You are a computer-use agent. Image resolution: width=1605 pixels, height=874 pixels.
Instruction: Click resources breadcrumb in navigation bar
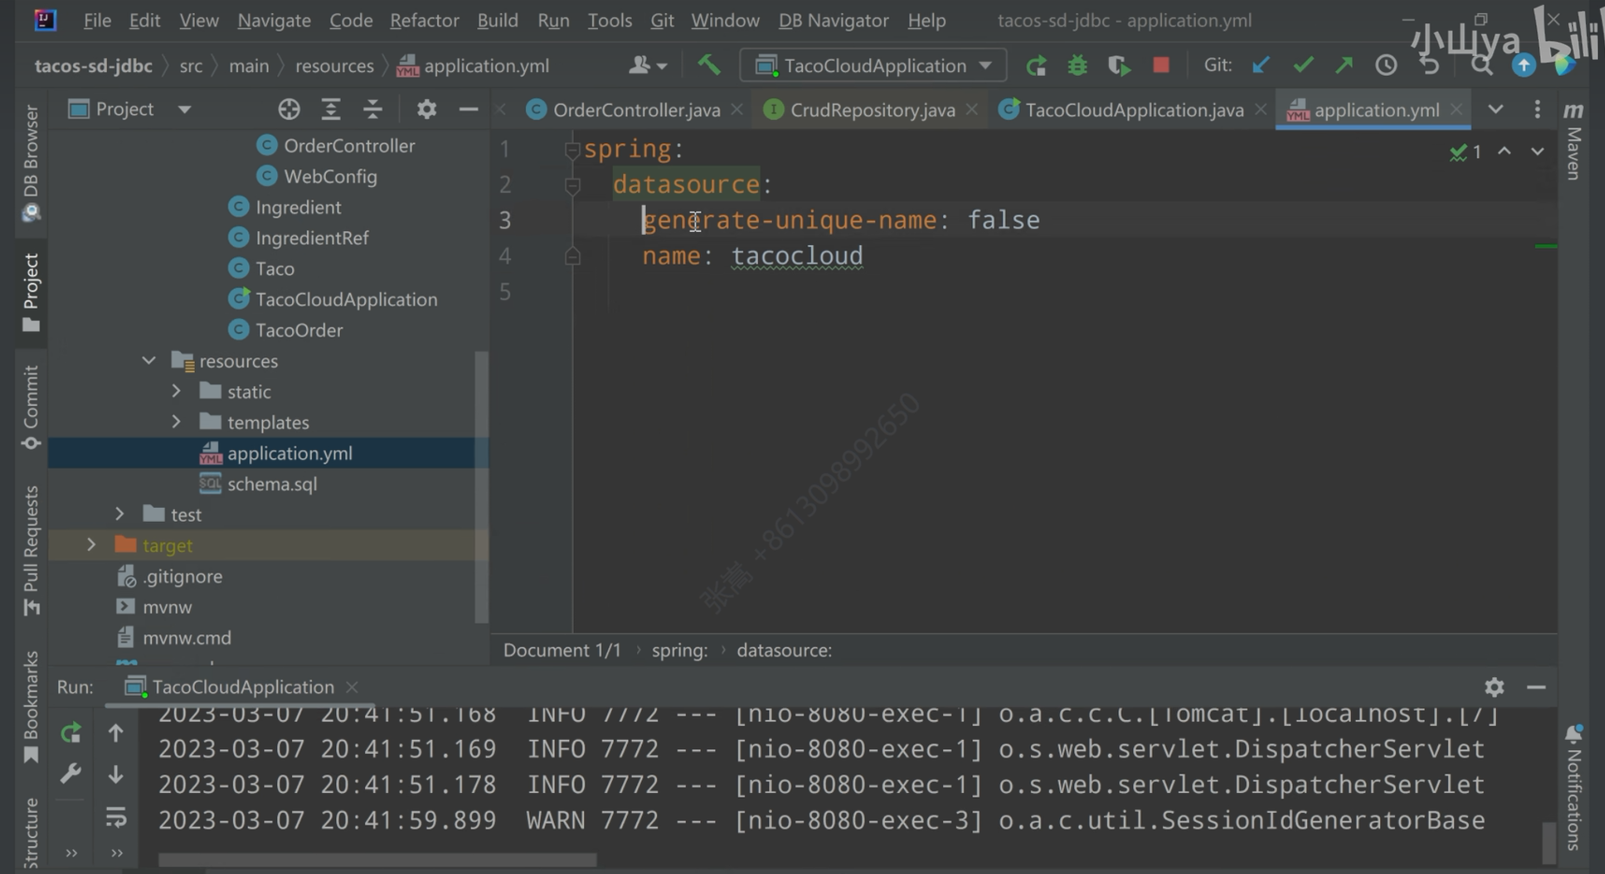click(x=334, y=66)
